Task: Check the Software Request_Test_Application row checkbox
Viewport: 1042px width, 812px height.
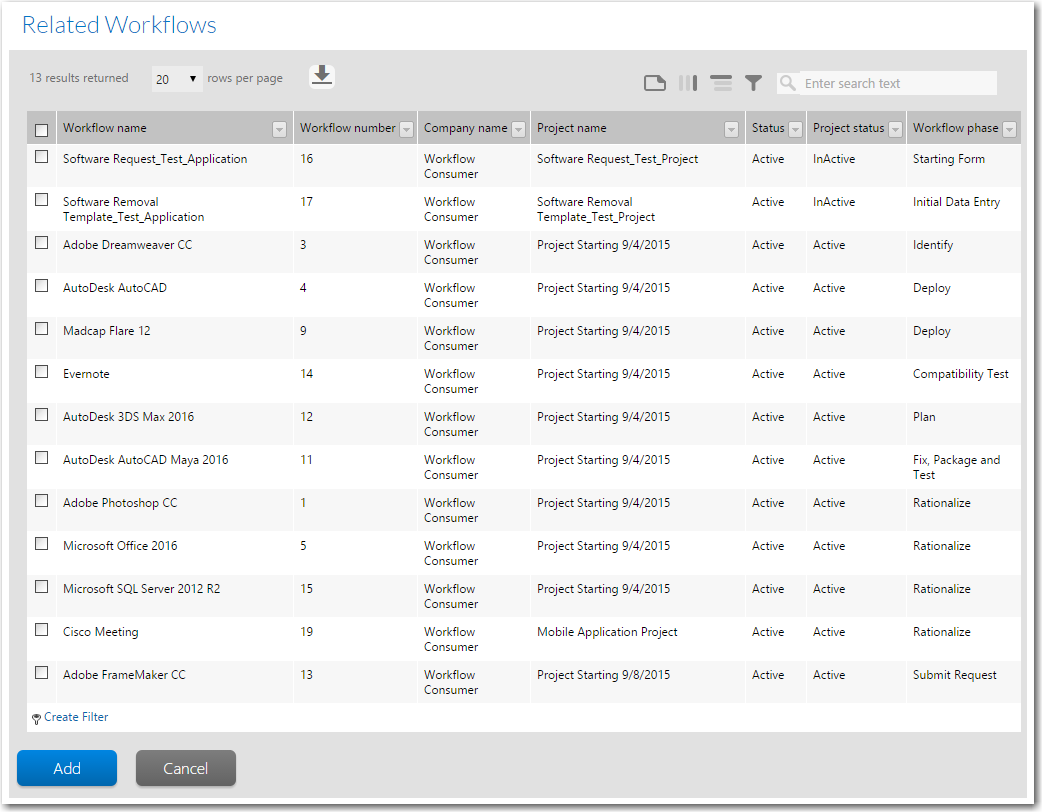Action: [x=41, y=157]
